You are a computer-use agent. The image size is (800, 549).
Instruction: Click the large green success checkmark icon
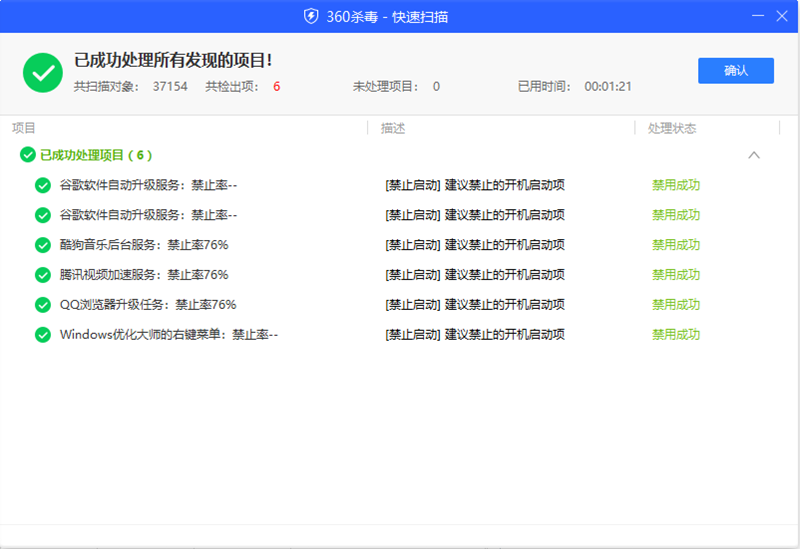[43, 73]
